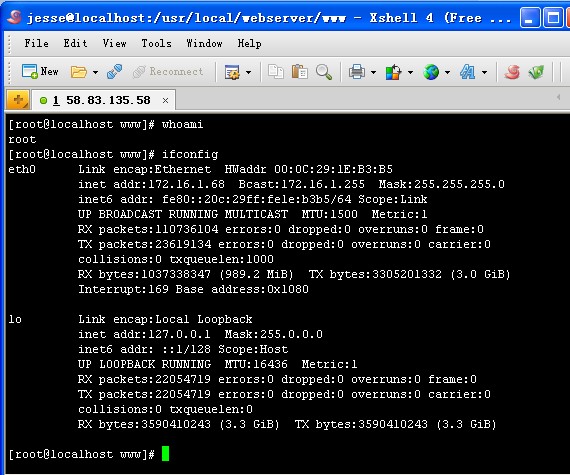This screenshot has height=475, width=570.
Task: Click the terminal prompt cursor
Action: (165, 454)
